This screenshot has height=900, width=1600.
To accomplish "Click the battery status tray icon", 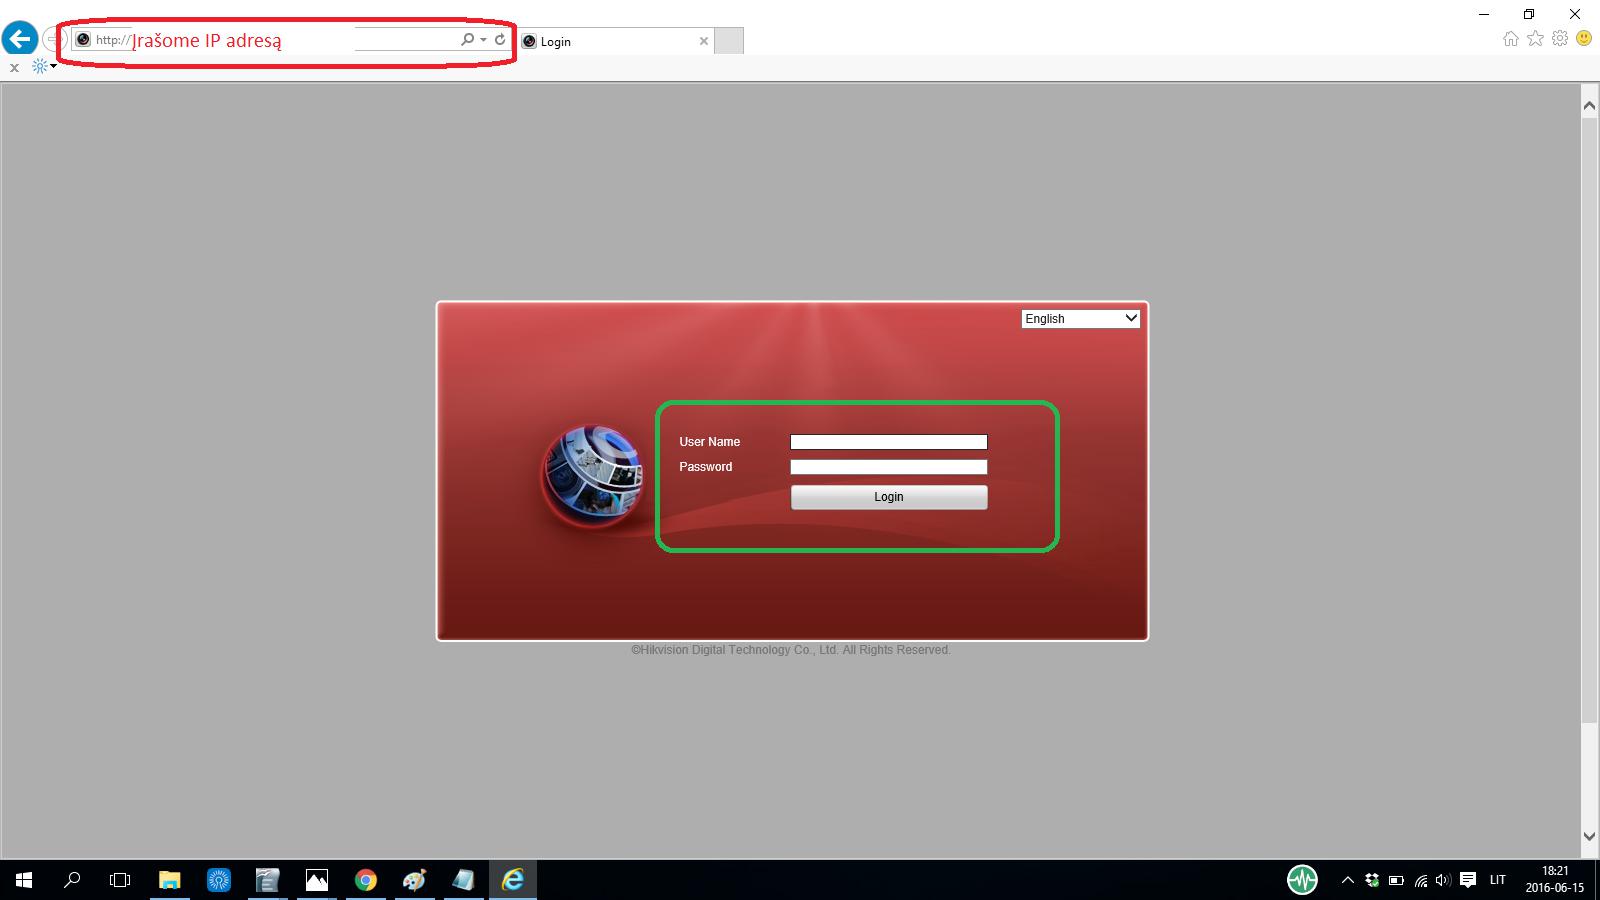I will (x=1396, y=880).
